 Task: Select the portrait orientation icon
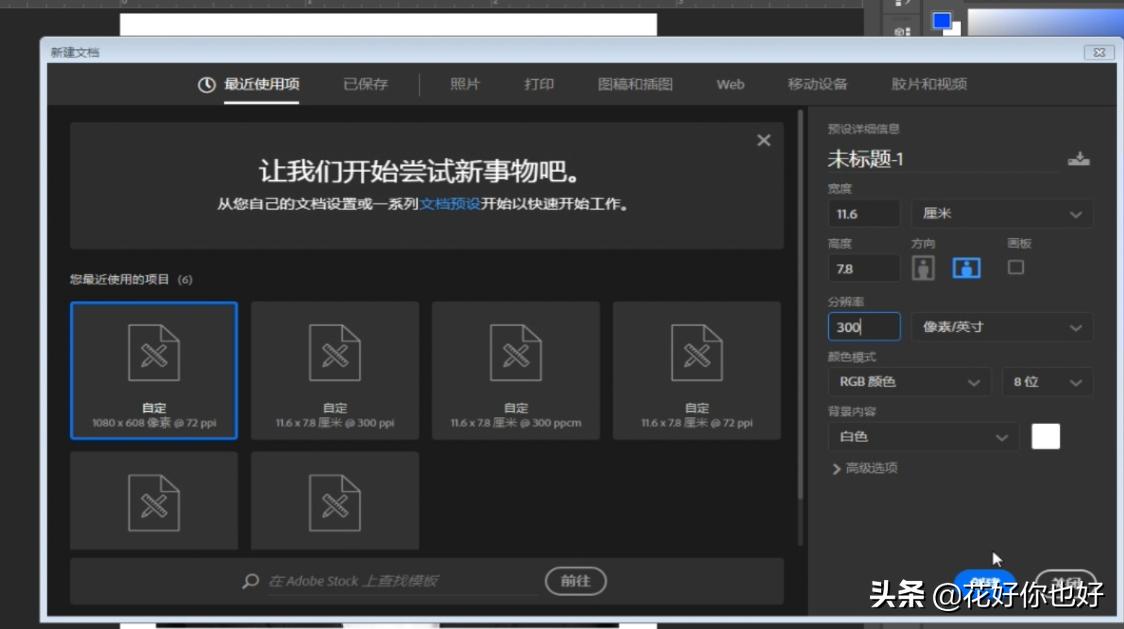(x=922, y=267)
